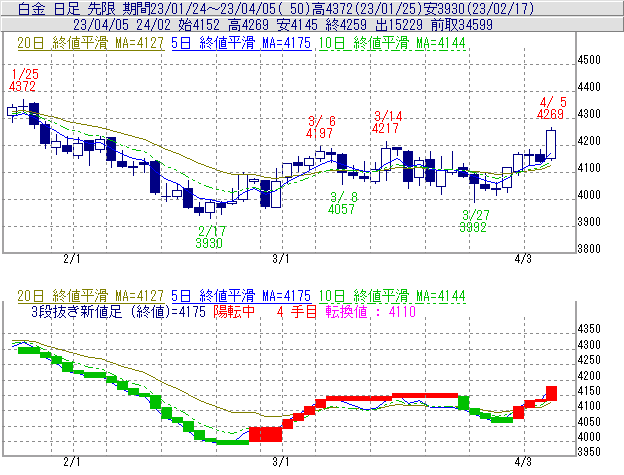Select 10日 終値平滑 MA=4144 legend of the 新値足 chart
Screen dimensions: 624x475
(392, 296)
